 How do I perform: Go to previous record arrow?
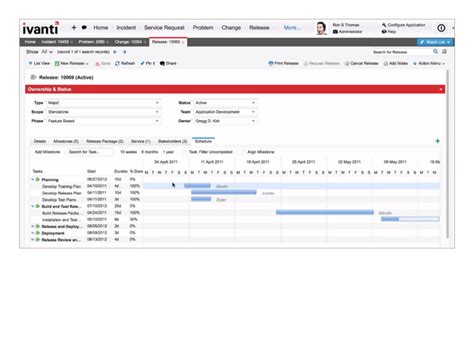pyautogui.click(x=115, y=52)
